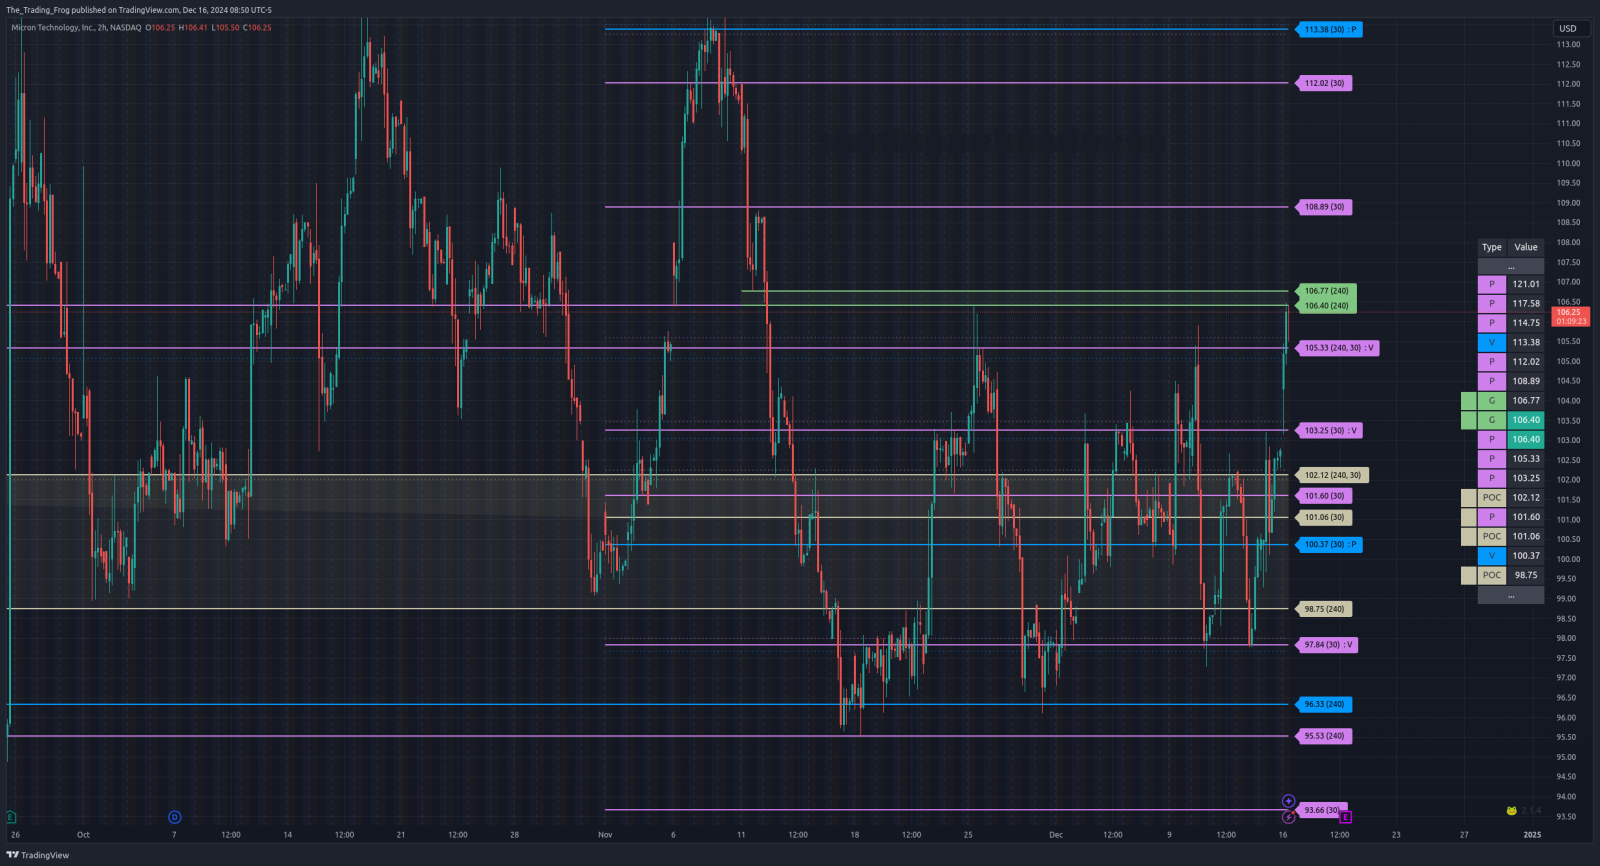The image size is (1600, 866).
Task: Click the 105.33 value cell in table
Action: tap(1526, 459)
